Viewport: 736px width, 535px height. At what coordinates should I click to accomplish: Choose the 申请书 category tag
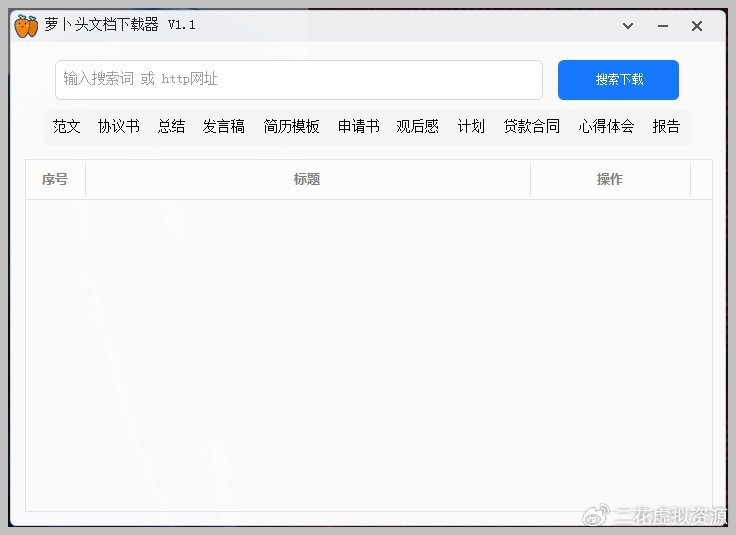click(x=359, y=126)
